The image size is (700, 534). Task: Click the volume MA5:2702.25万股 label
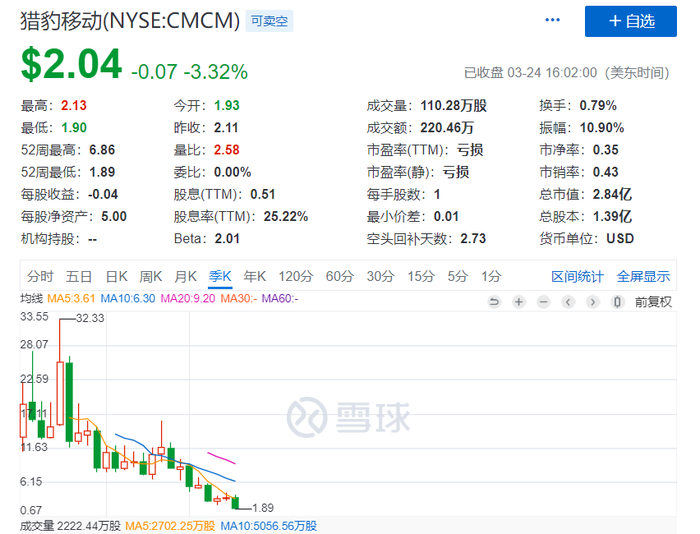tap(170, 526)
